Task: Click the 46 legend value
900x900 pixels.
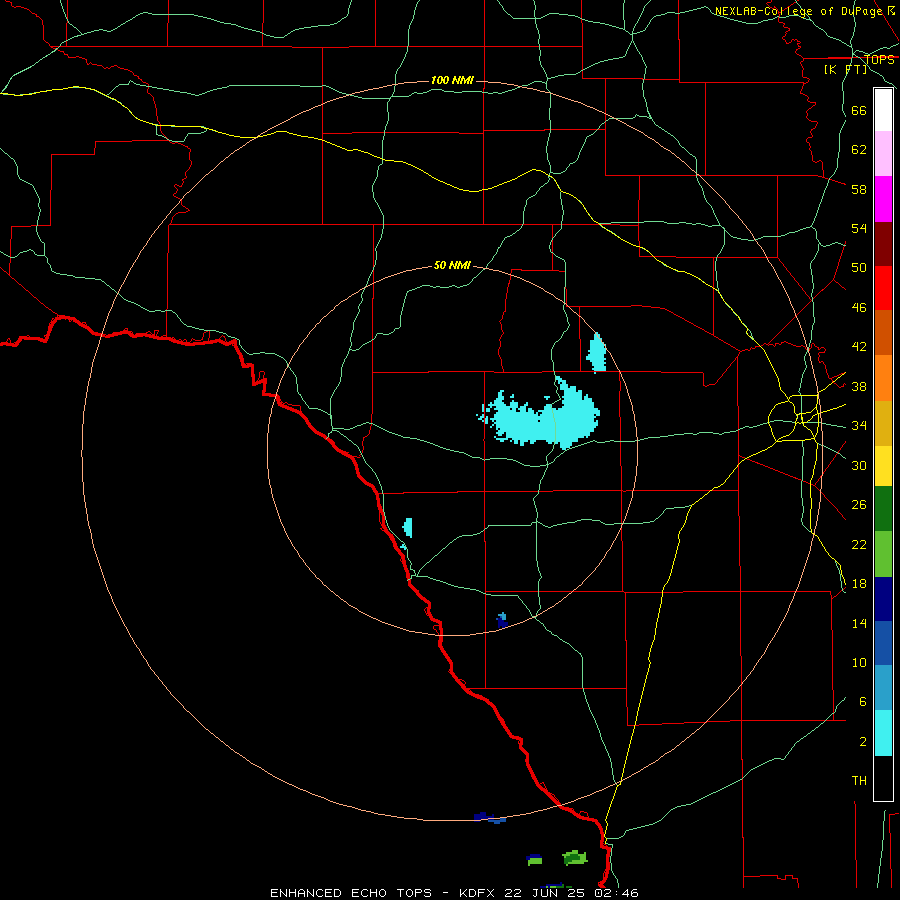Action: point(859,308)
